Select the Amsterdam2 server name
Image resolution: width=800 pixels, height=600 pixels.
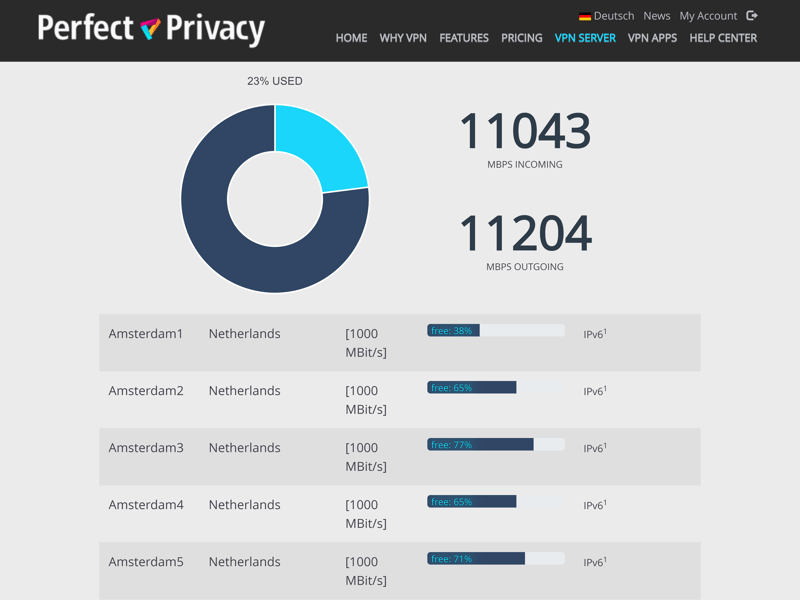pyautogui.click(x=146, y=391)
